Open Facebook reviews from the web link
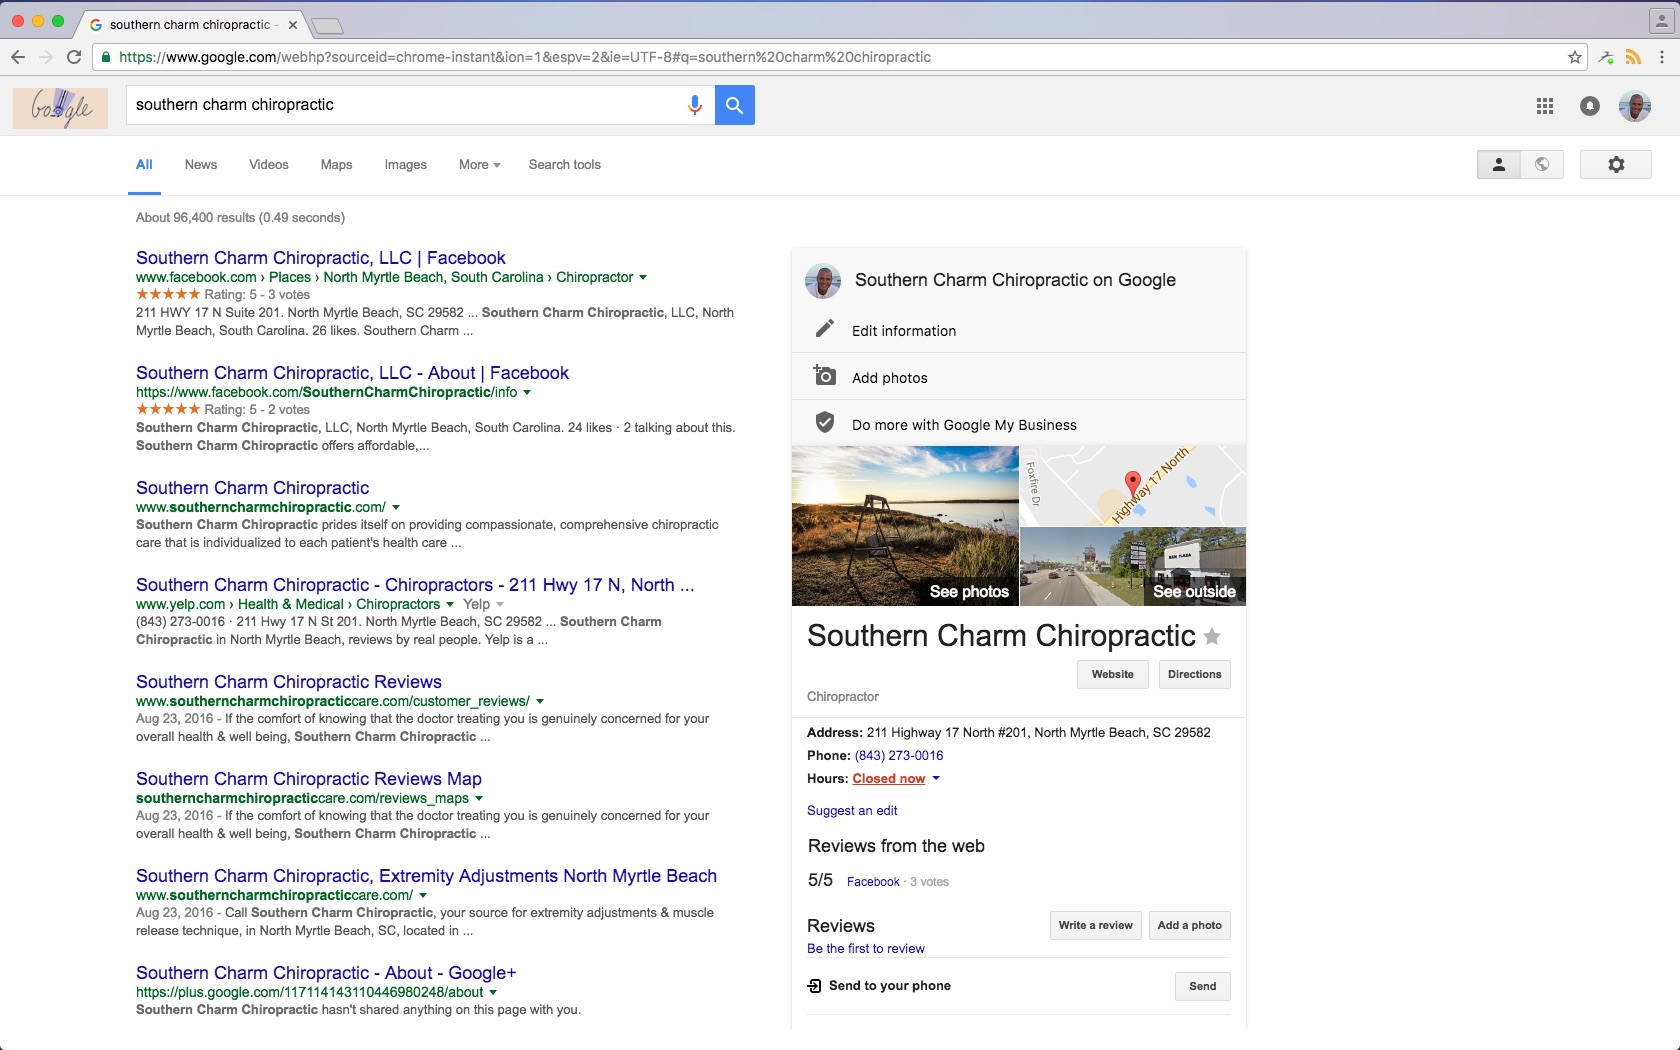Viewport: 1680px width, 1050px height. [873, 882]
